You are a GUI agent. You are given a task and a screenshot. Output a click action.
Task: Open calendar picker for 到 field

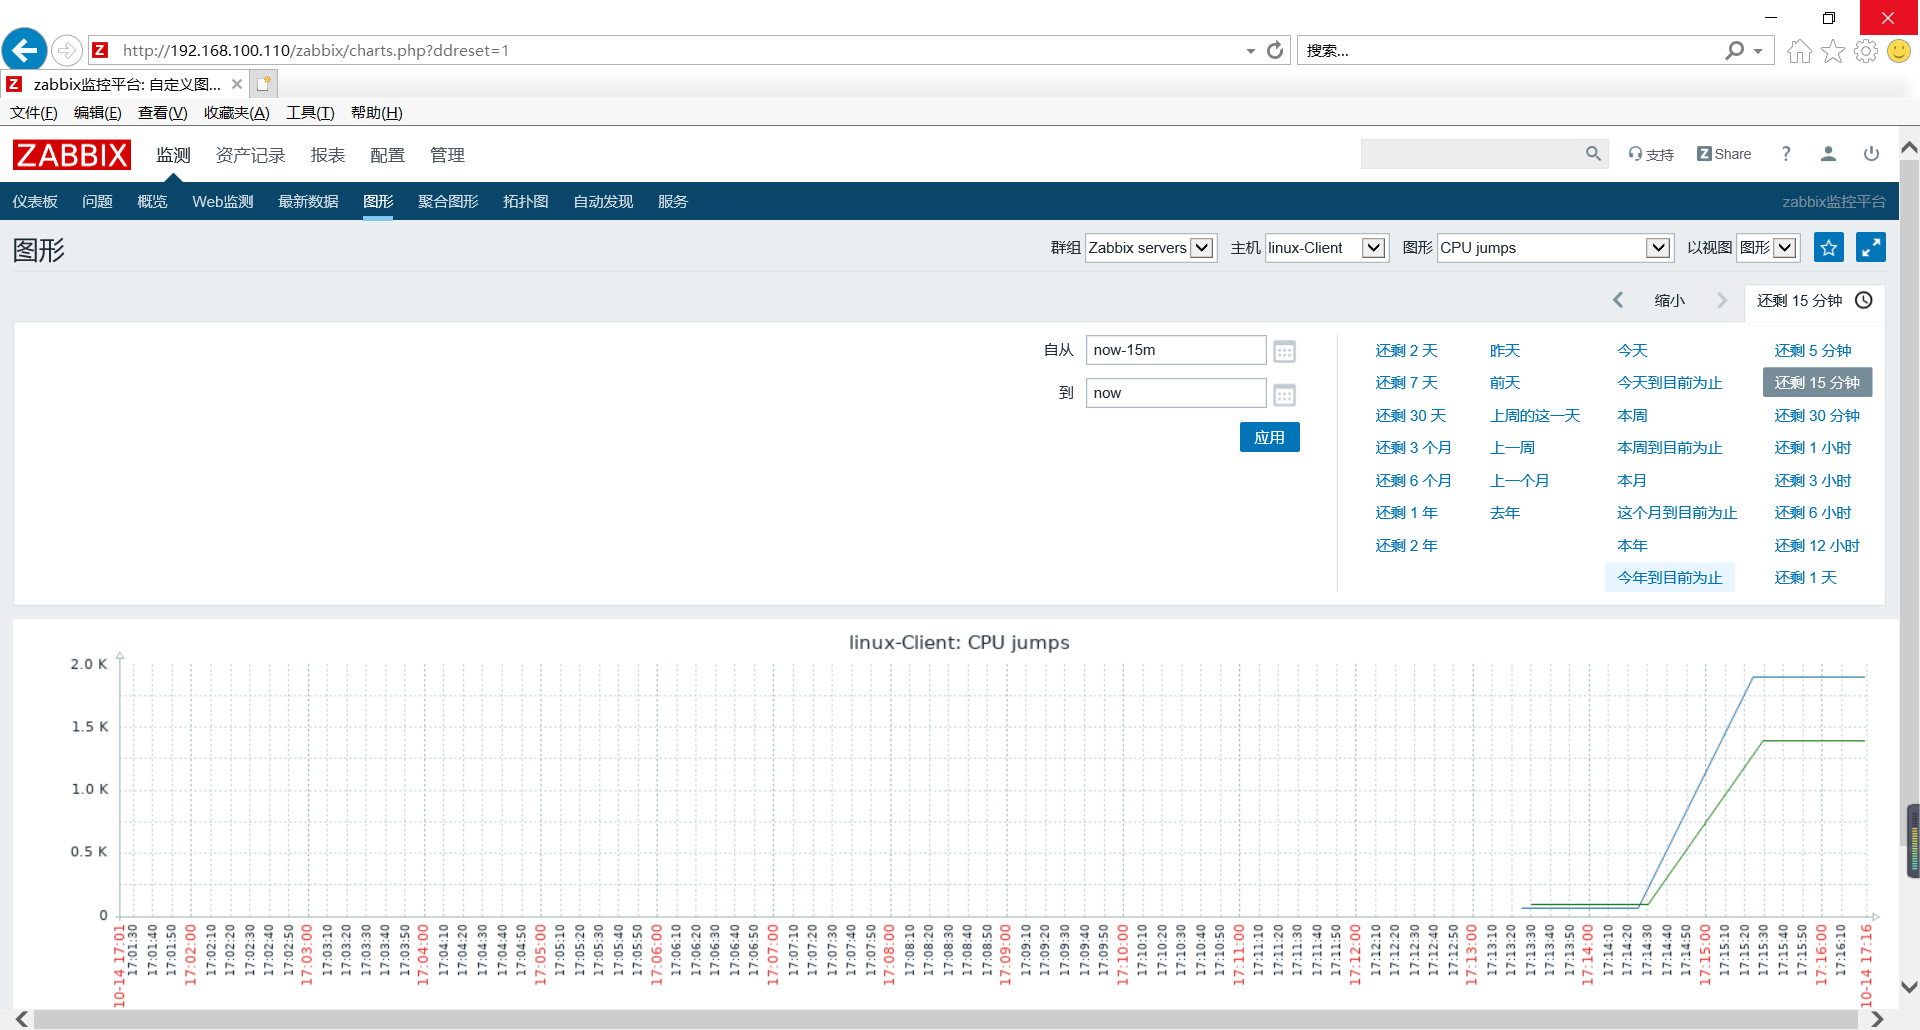[x=1285, y=394]
